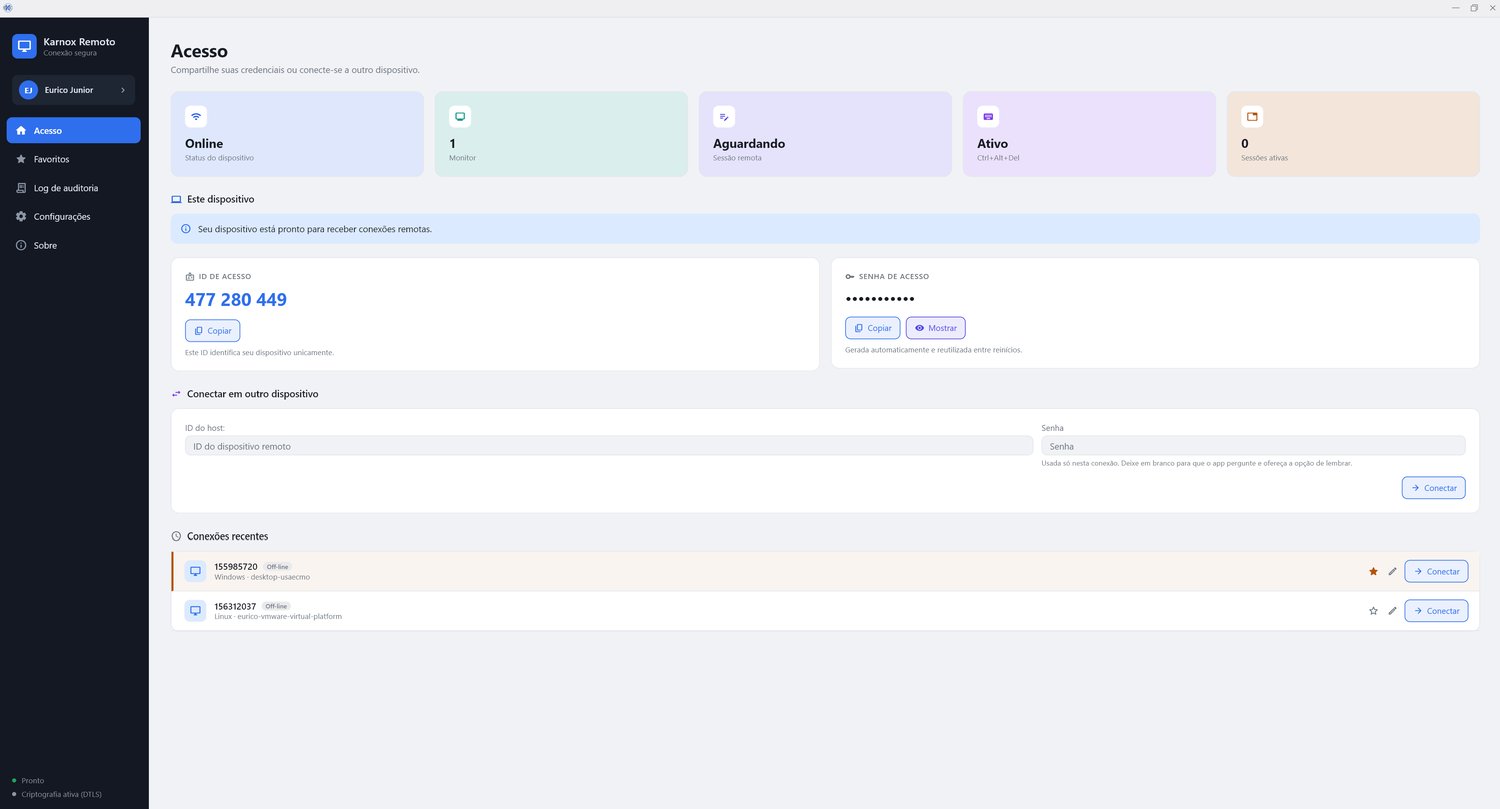Click the Off-line badge for 156312037
Screen dimensions: 1500x809
(x=277, y=606)
